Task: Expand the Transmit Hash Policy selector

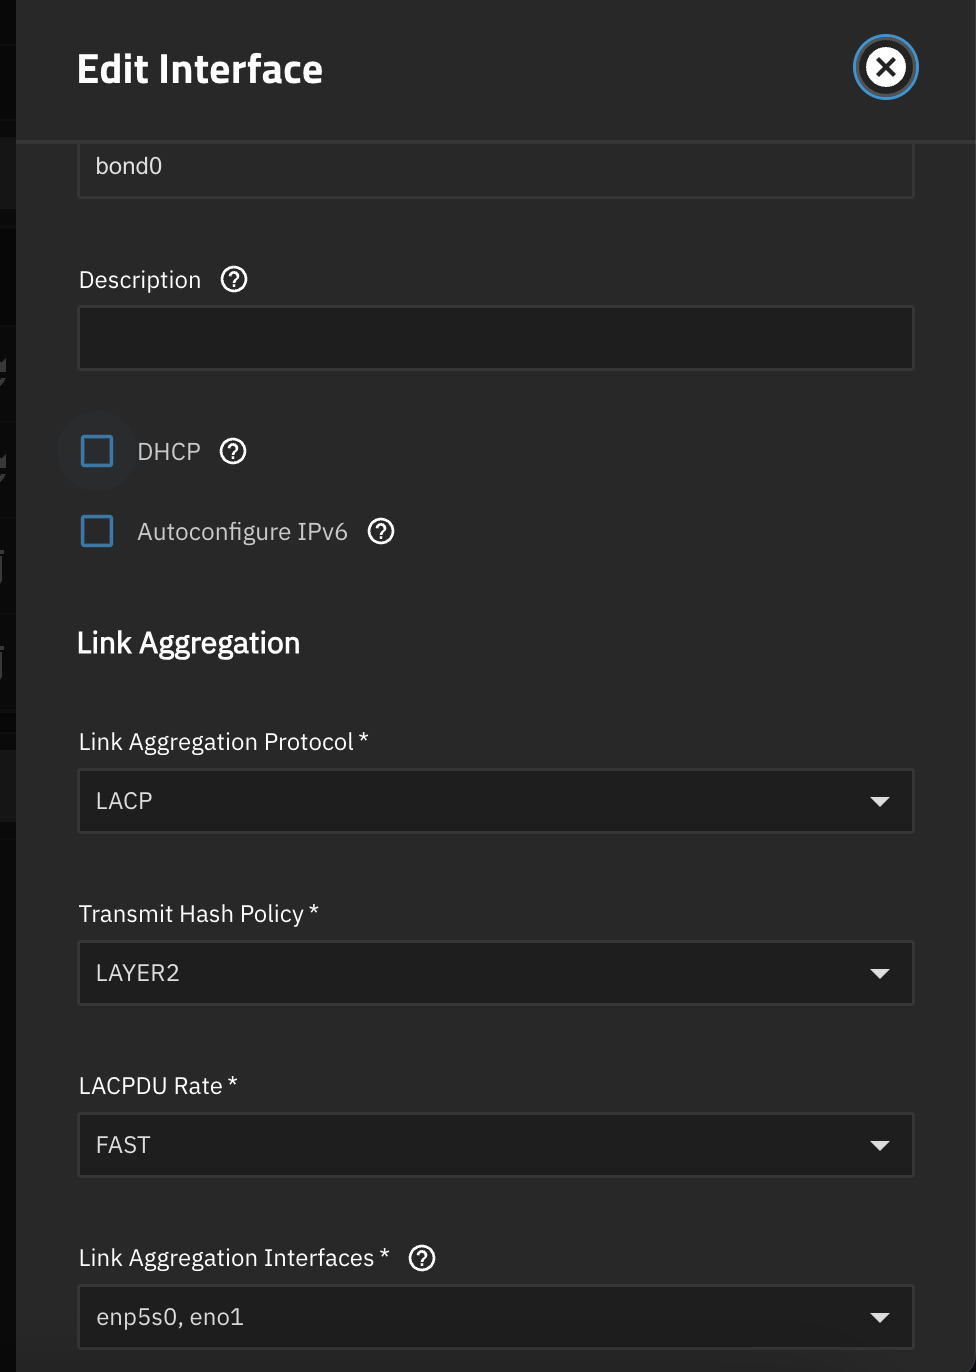Action: coord(496,973)
